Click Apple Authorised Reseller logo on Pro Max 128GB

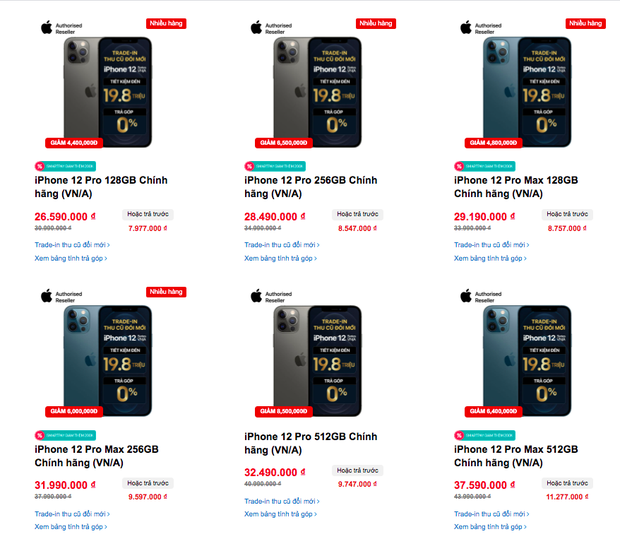[x=480, y=28]
